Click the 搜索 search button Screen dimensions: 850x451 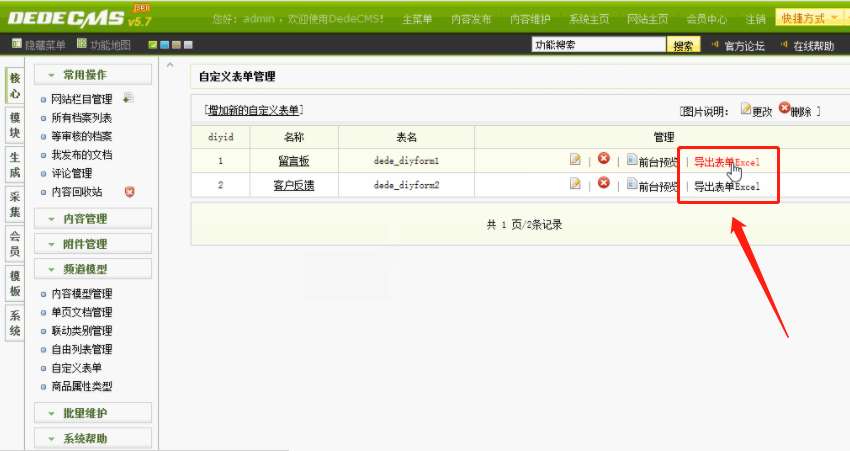(x=683, y=45)
